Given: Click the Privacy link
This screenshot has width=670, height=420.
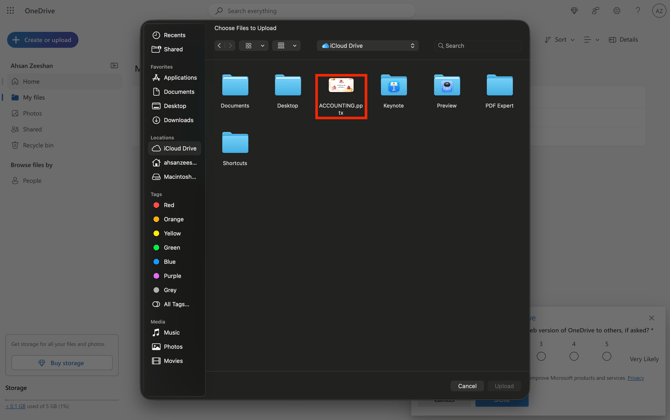Looking at the screenshot, I should [x=636, y=378].
